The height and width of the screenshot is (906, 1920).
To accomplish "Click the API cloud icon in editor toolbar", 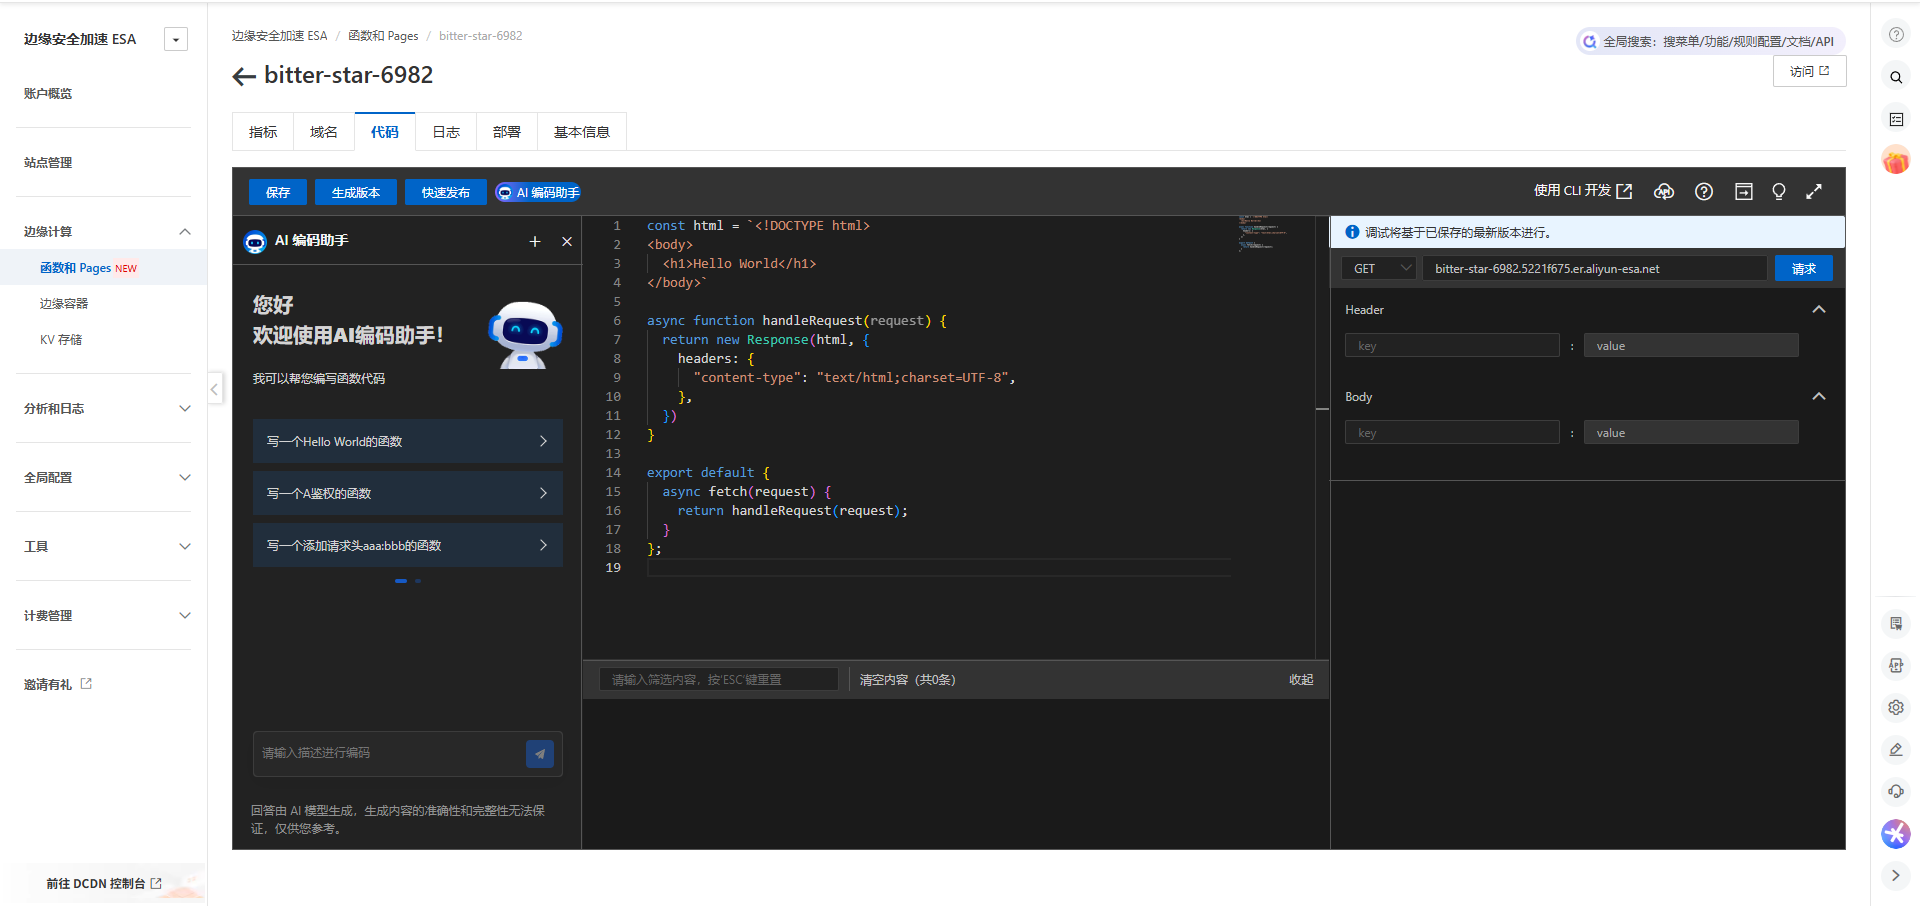I will pyautogui.click(x=1664, y=192).
